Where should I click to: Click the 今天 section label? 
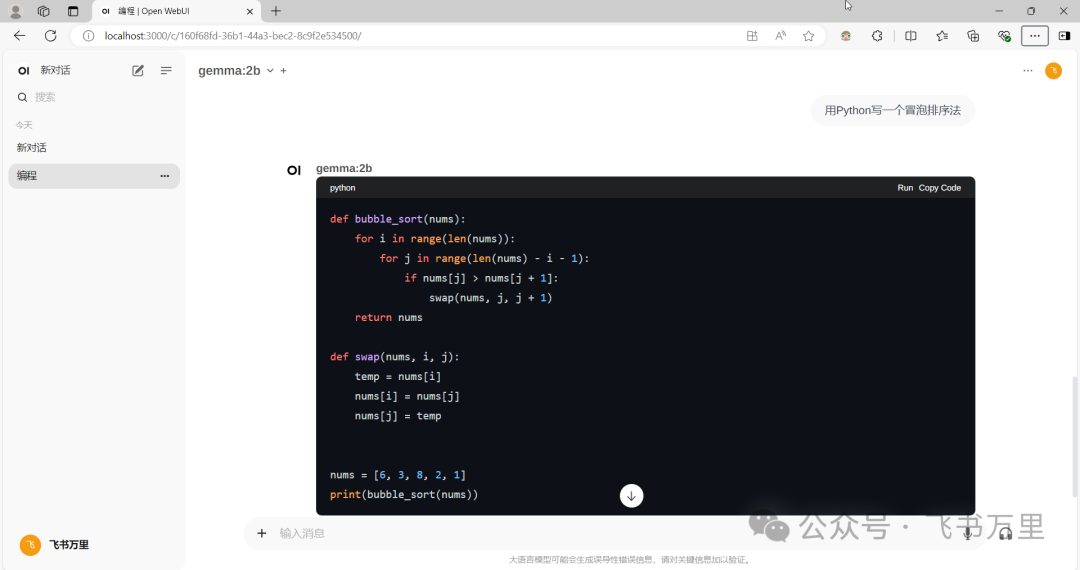[x=24, y=125]
